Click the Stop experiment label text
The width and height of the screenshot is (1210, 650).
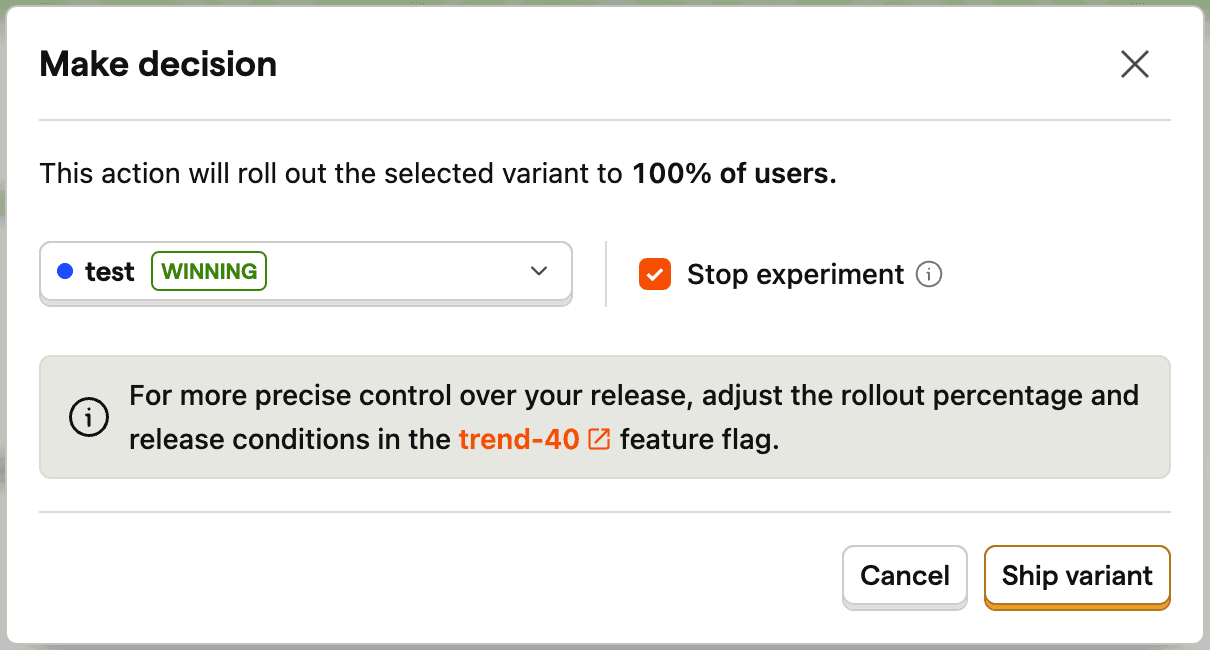tap(796, 274)
